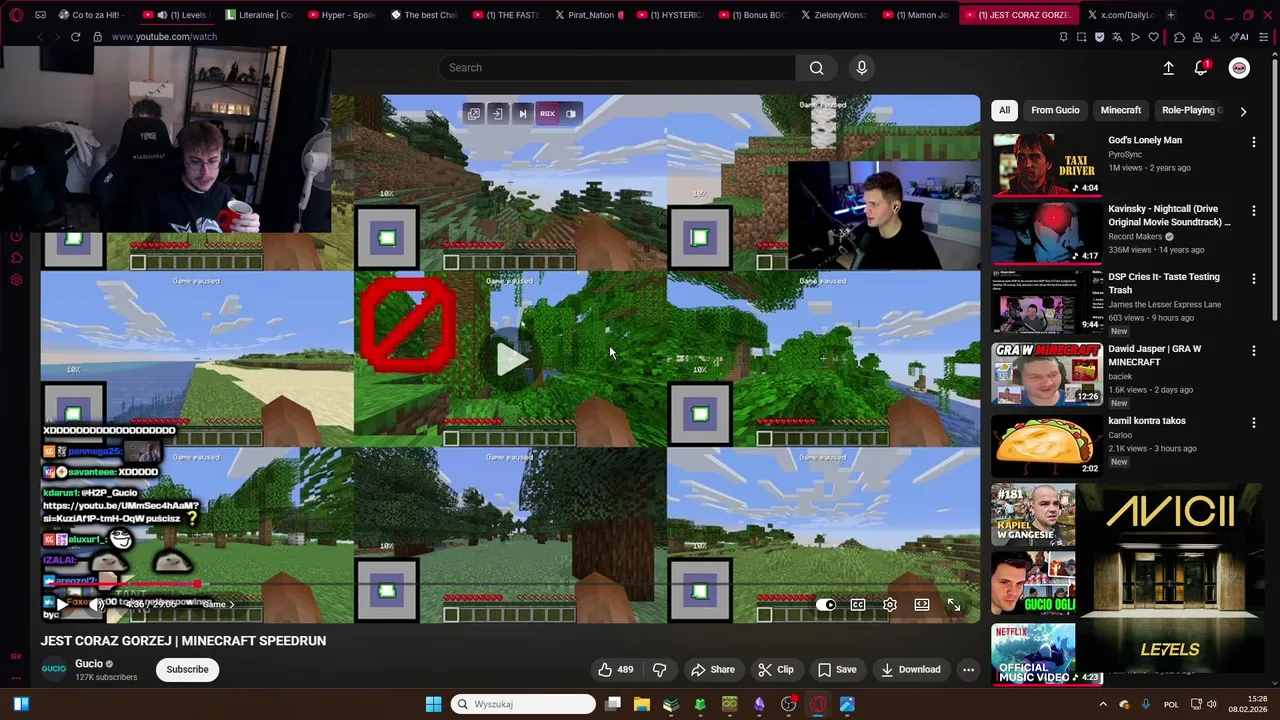Subscribe to Gucio channel
Screen dimensions: 1280x720
tap(187, 670)
